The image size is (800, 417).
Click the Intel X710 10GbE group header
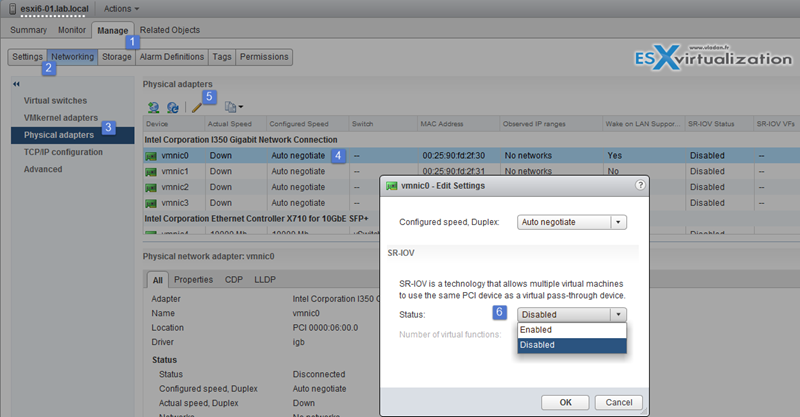coord(256,219)
